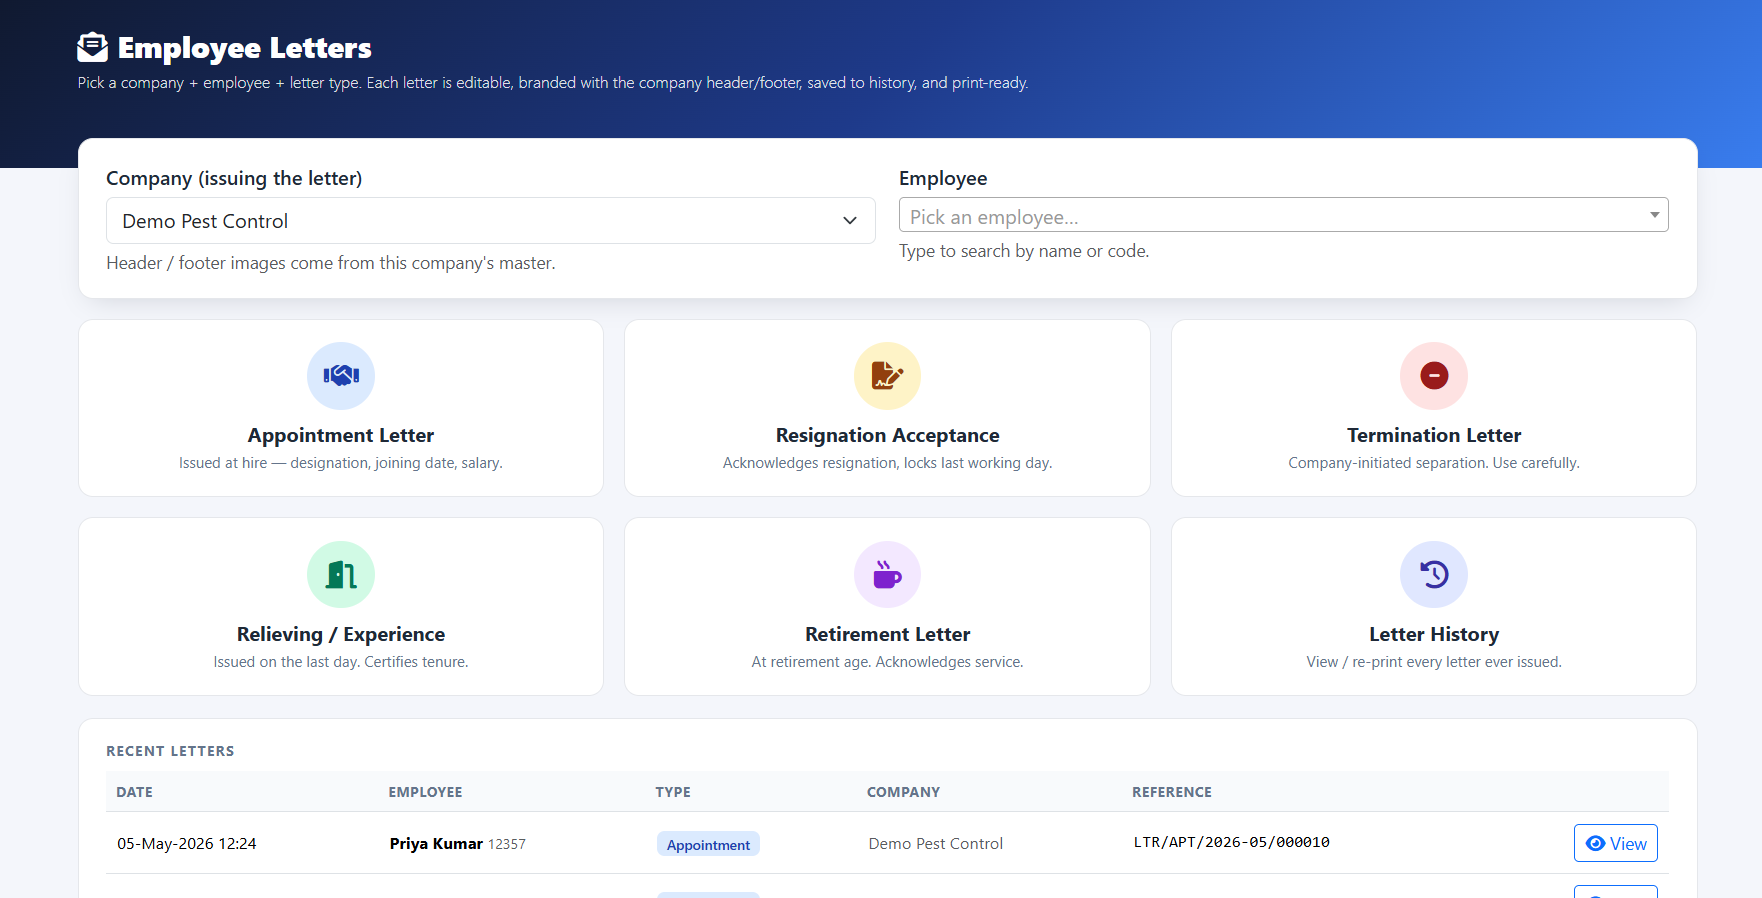Click the REFERENCE column header
Screen dimensions: 1762x898
point(1172,792)
